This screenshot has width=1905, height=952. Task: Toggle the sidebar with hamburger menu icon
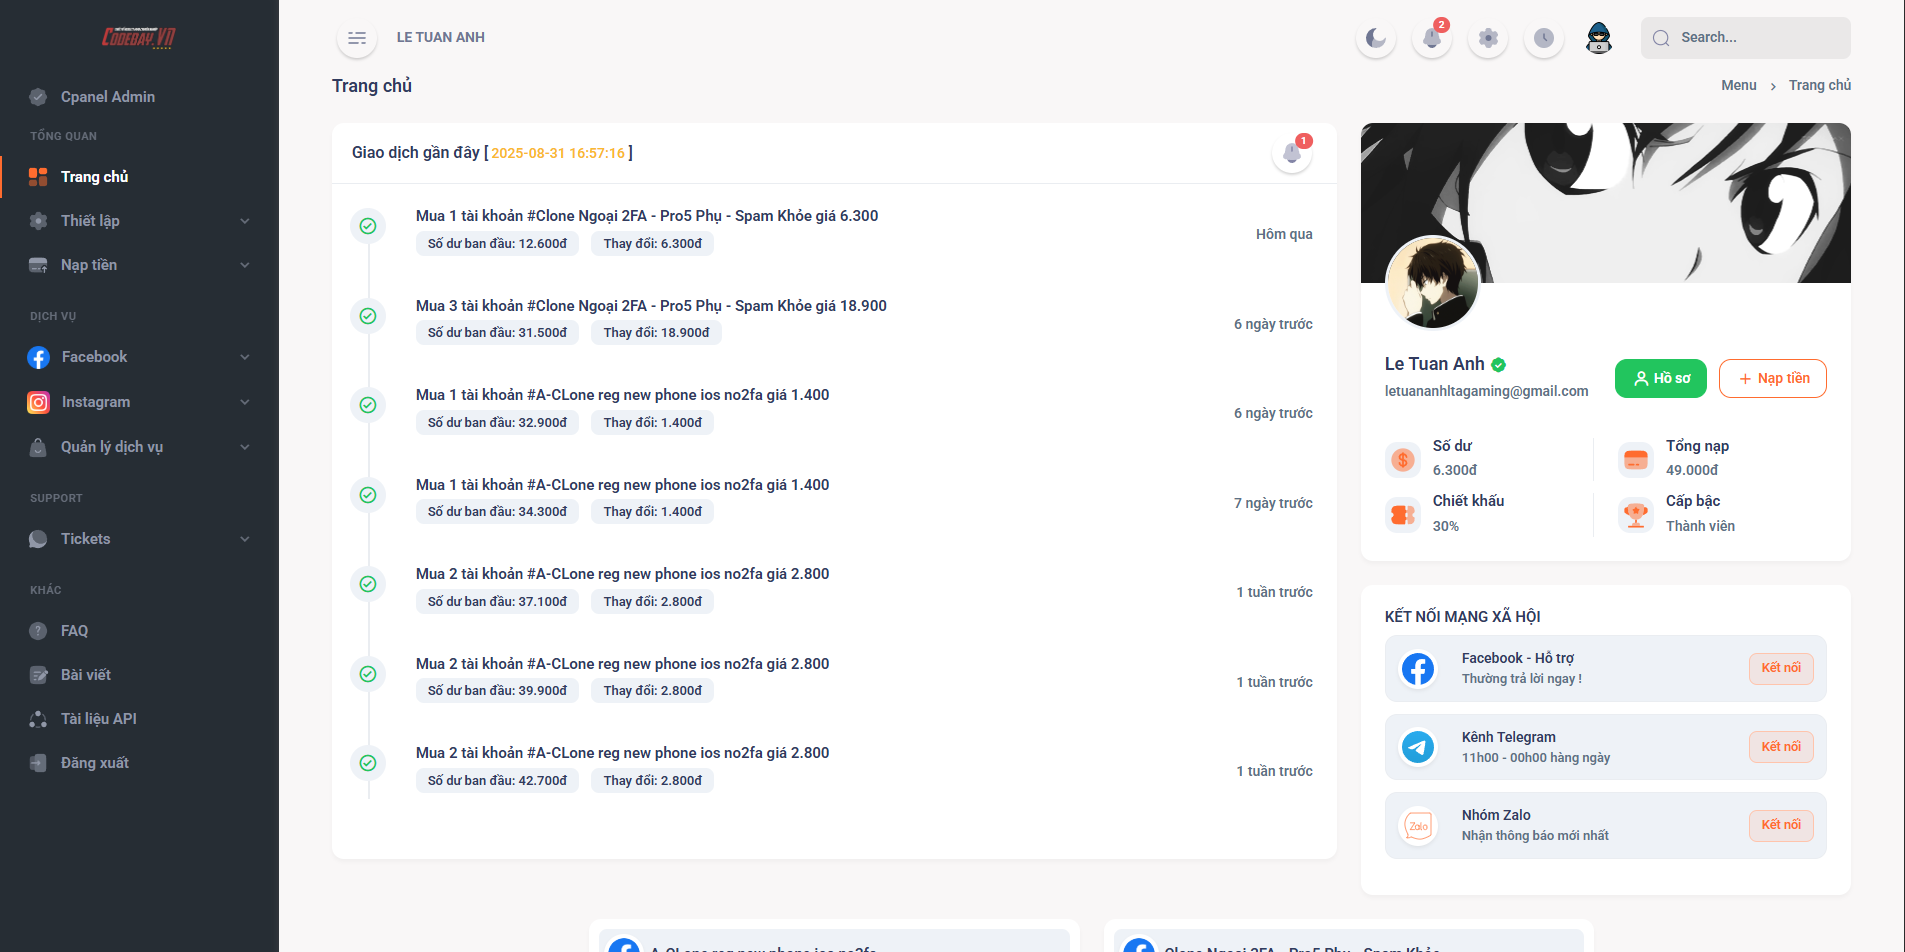tap(357, 38)
